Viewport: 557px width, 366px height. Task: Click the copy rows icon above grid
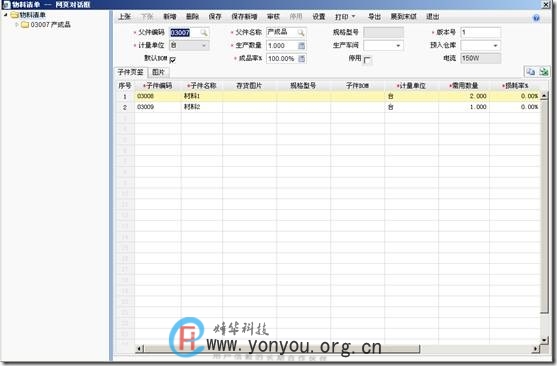tap(531, 72)
